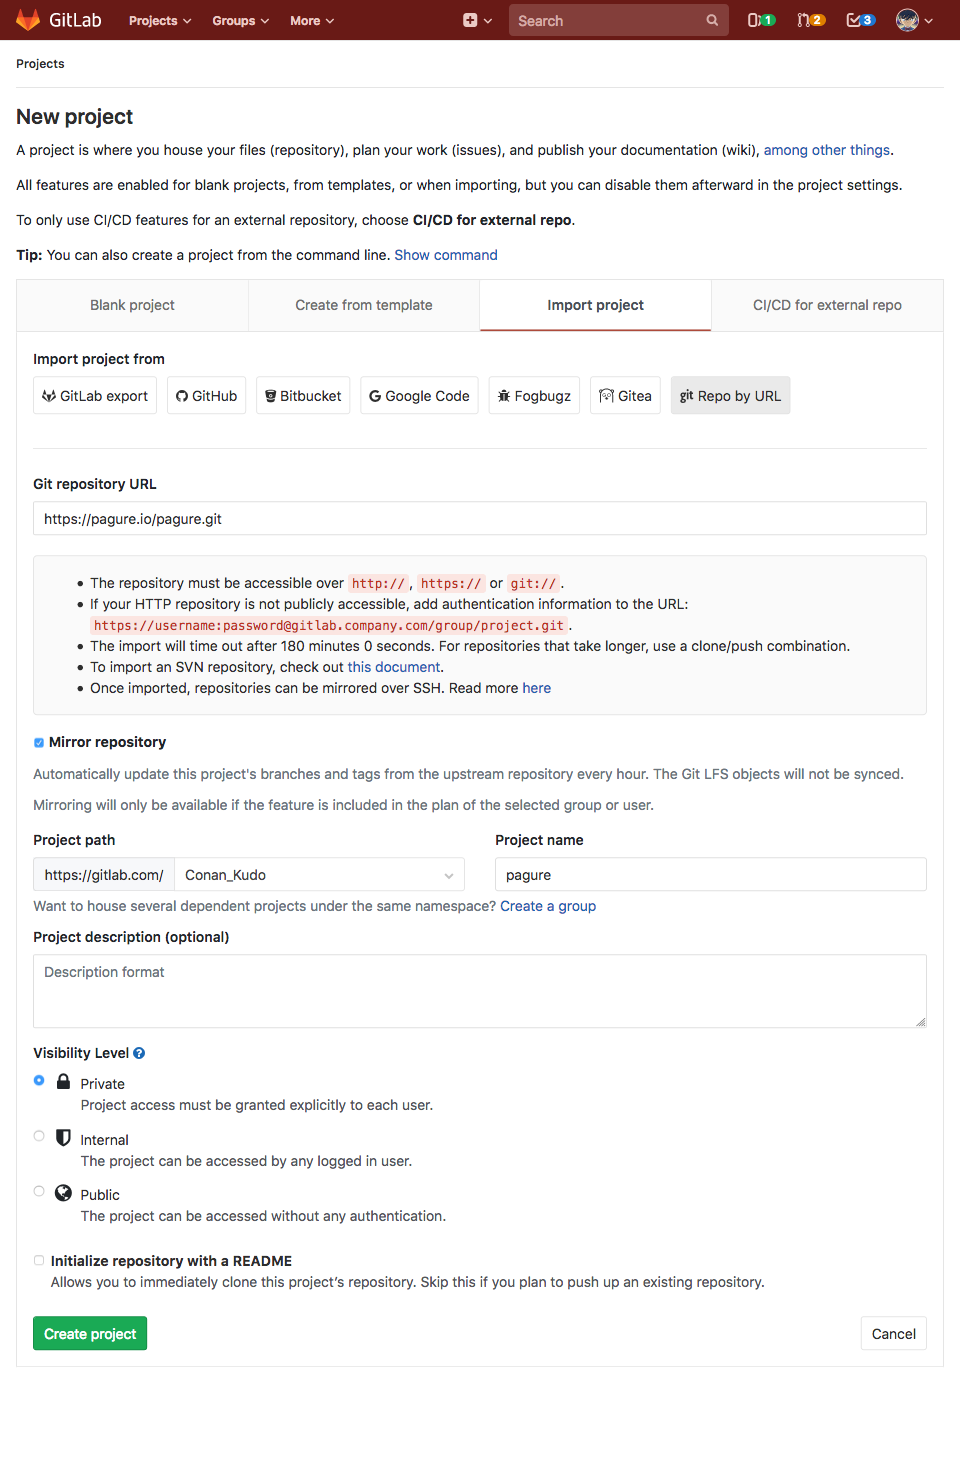This screenshot has width=960, height=1483.
Task: Import from Bitbucket button with bucket icon
Action: tap(303, 396)
